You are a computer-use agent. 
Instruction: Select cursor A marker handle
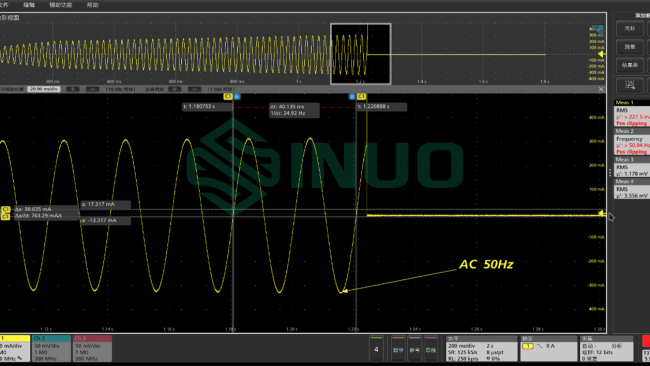237,97
